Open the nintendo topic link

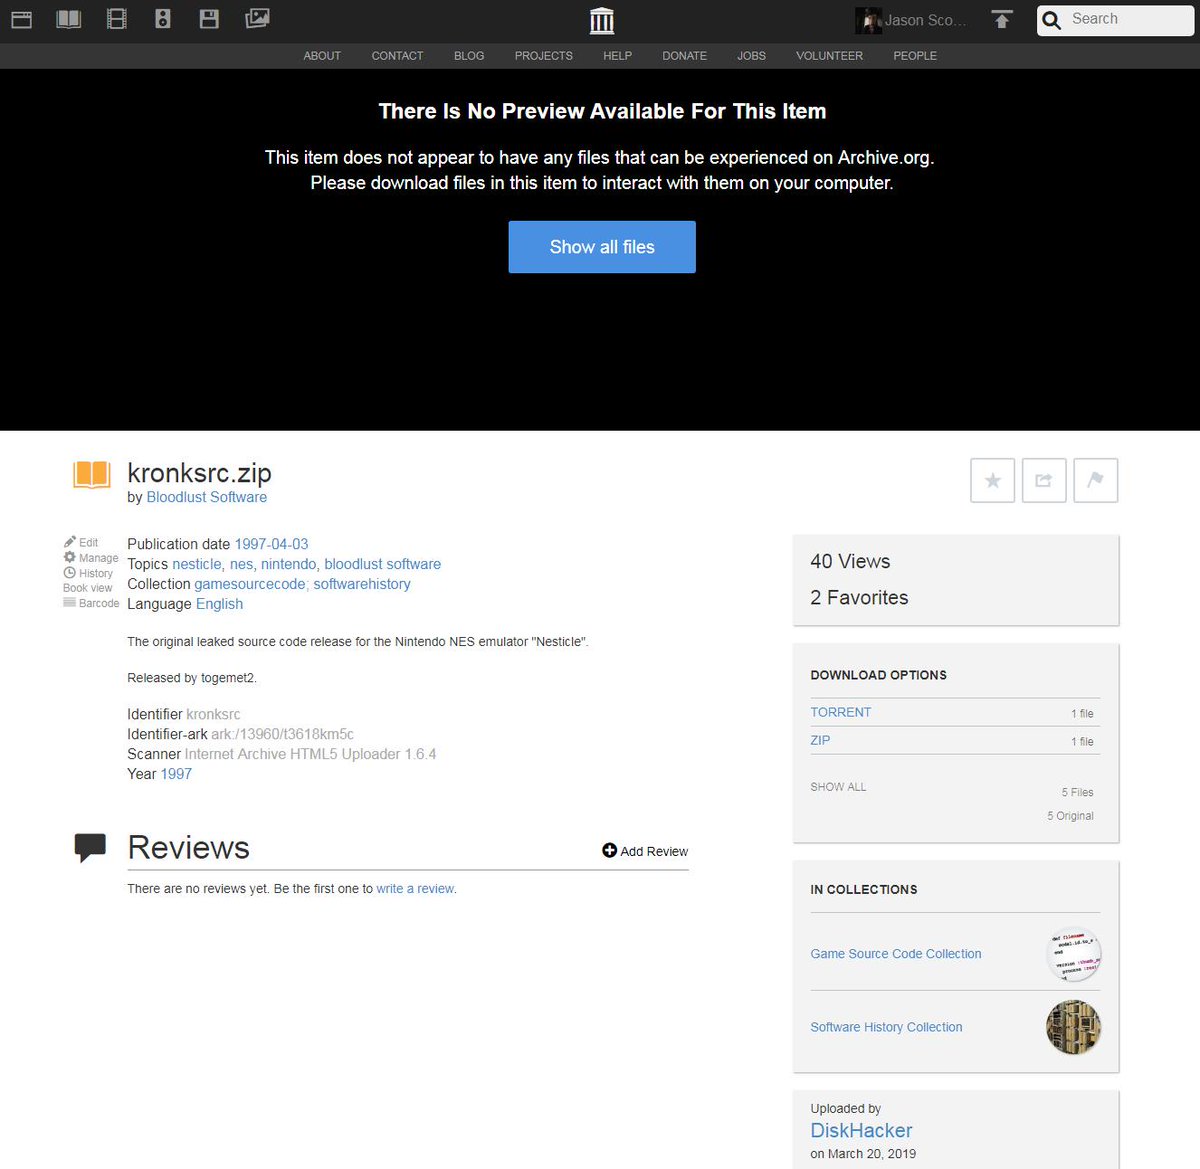pos(288,564)
